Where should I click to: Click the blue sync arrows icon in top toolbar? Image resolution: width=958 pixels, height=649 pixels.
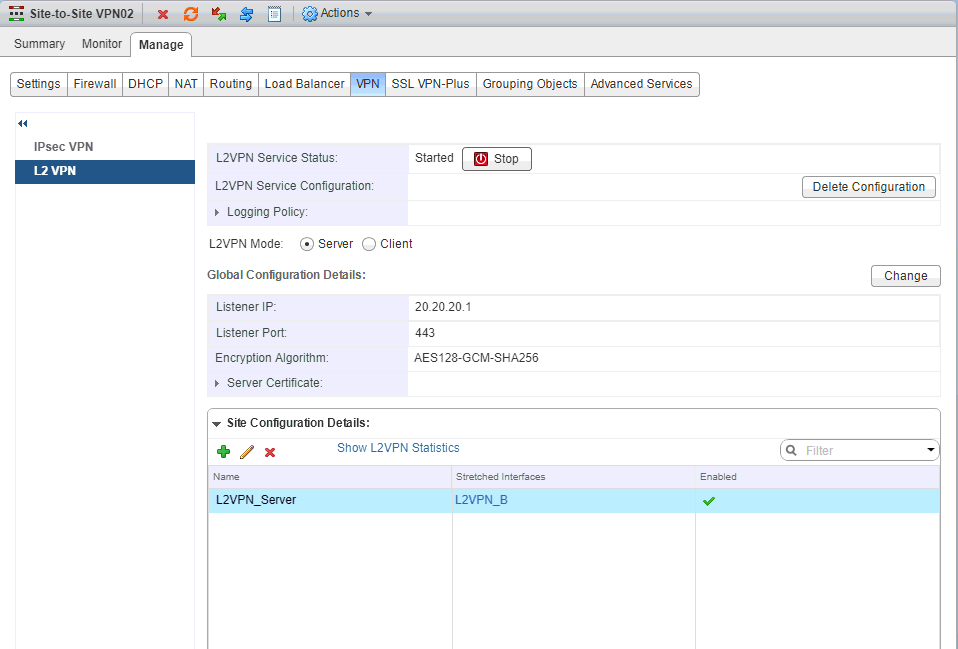pyautogui.click(x=246, y=14)
